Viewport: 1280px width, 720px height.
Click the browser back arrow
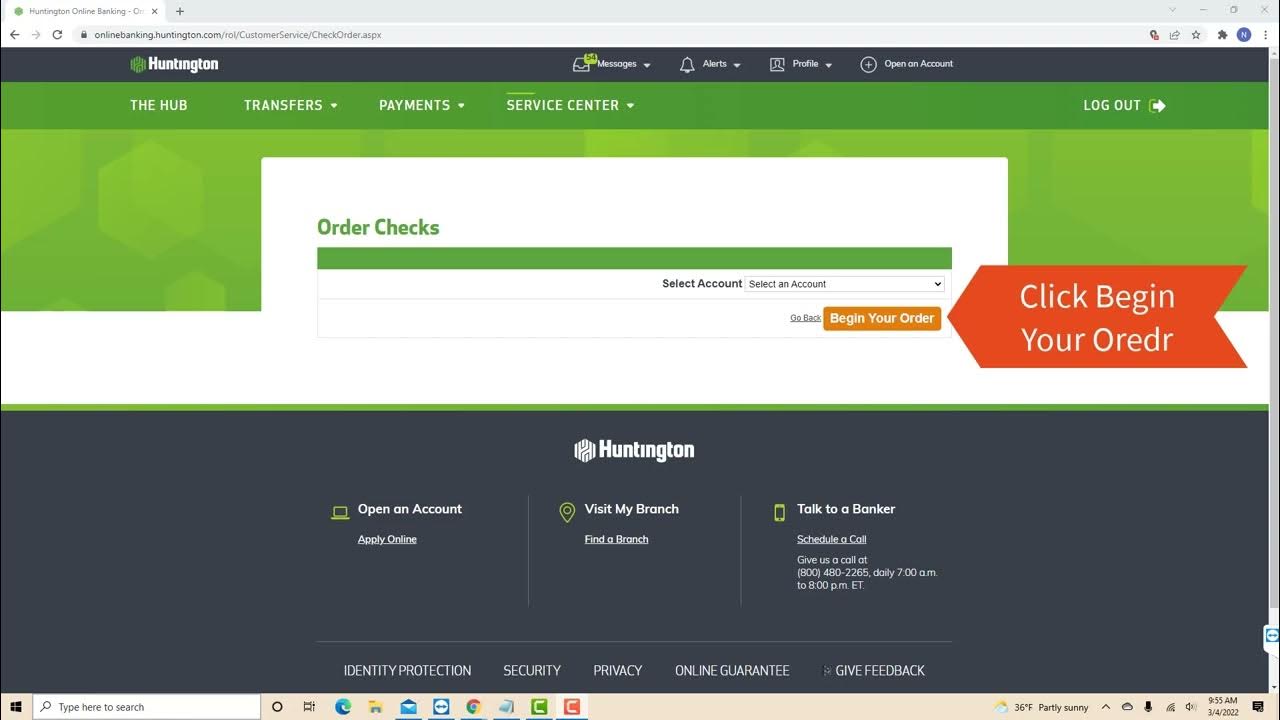tap(14, 34)
